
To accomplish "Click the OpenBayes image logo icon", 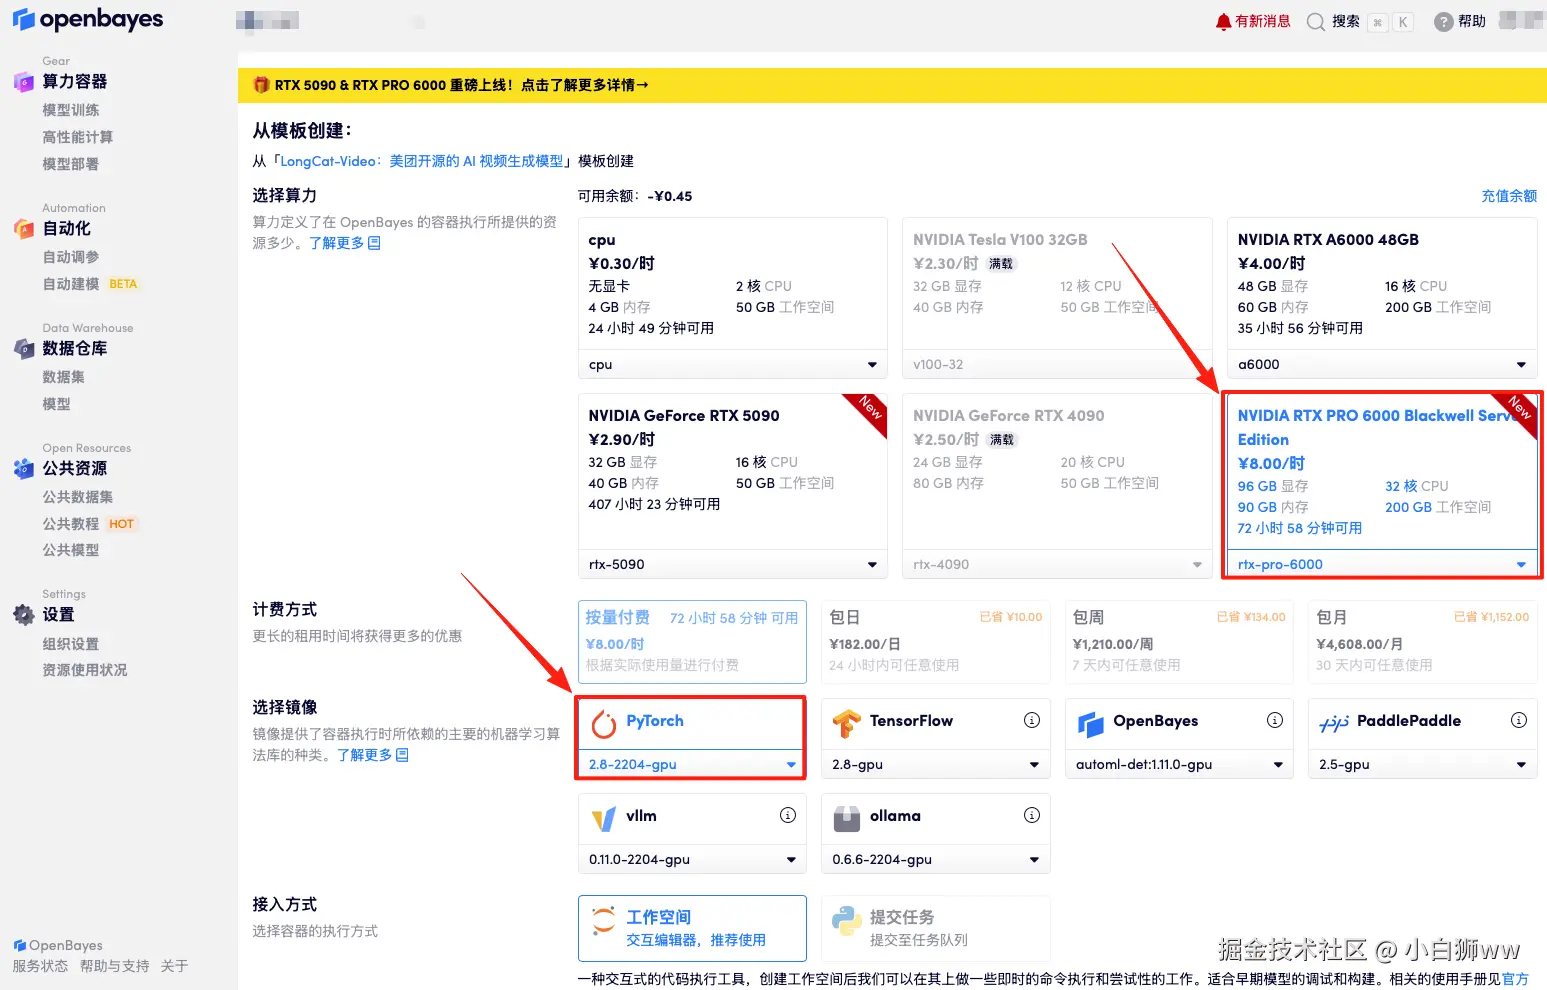I will point(1091,724).
